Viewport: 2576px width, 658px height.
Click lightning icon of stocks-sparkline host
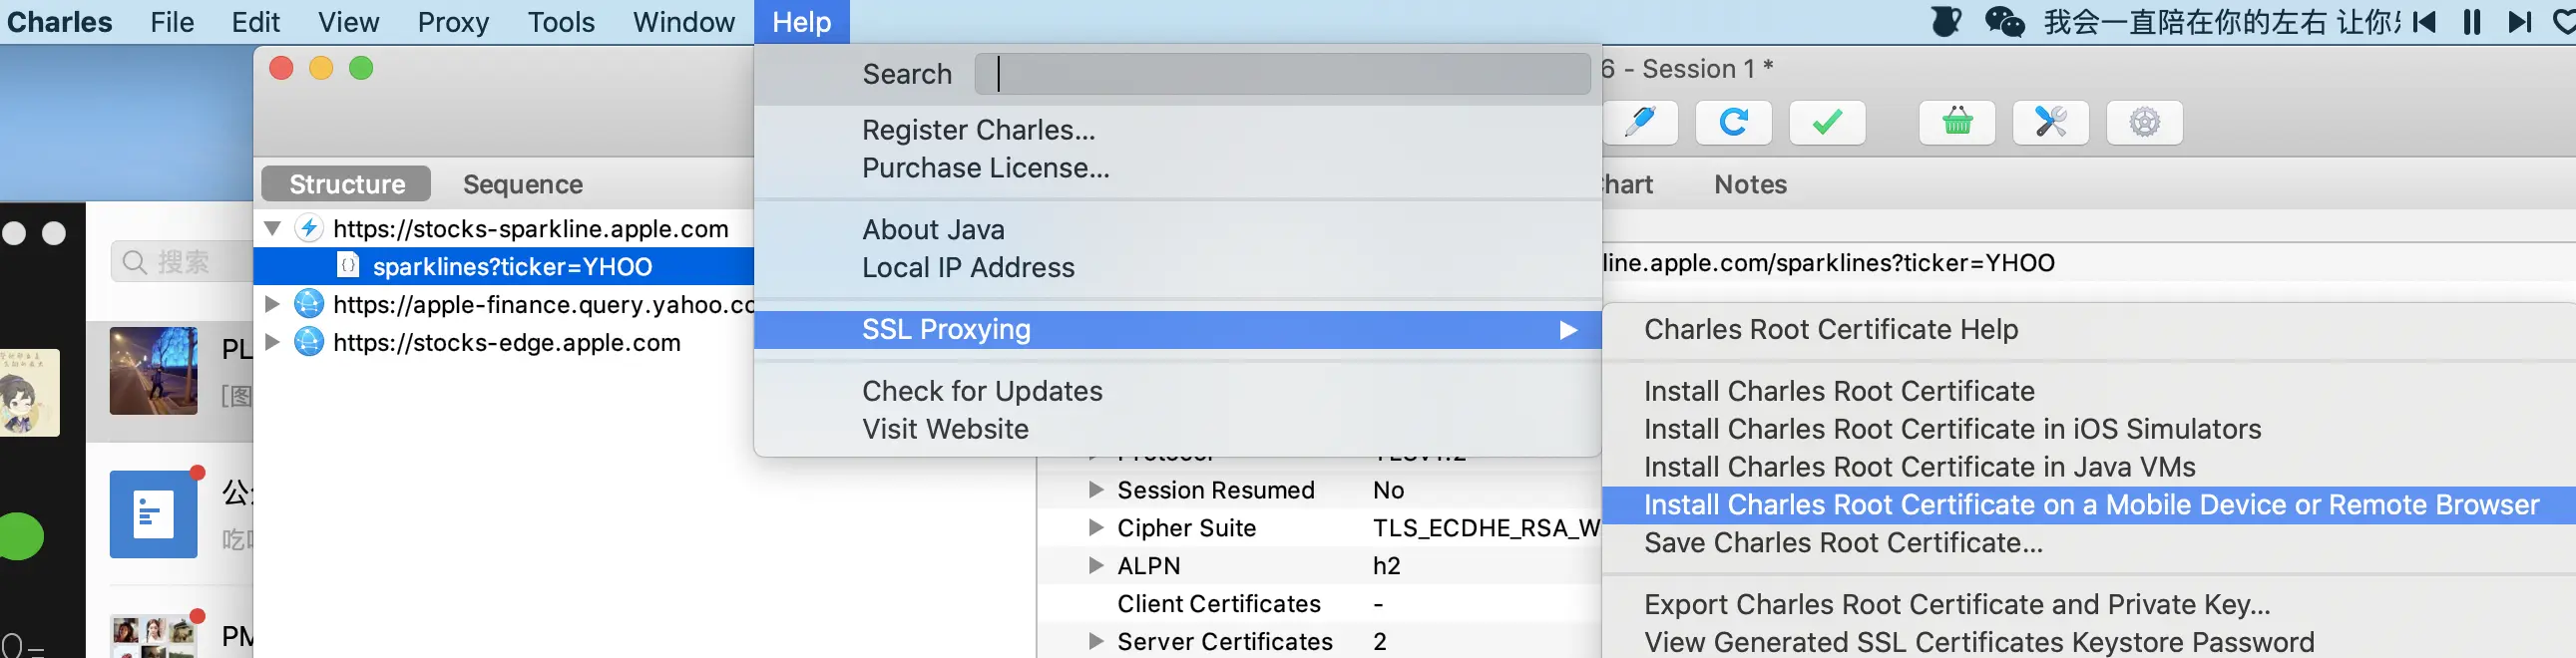click(309, 228)
